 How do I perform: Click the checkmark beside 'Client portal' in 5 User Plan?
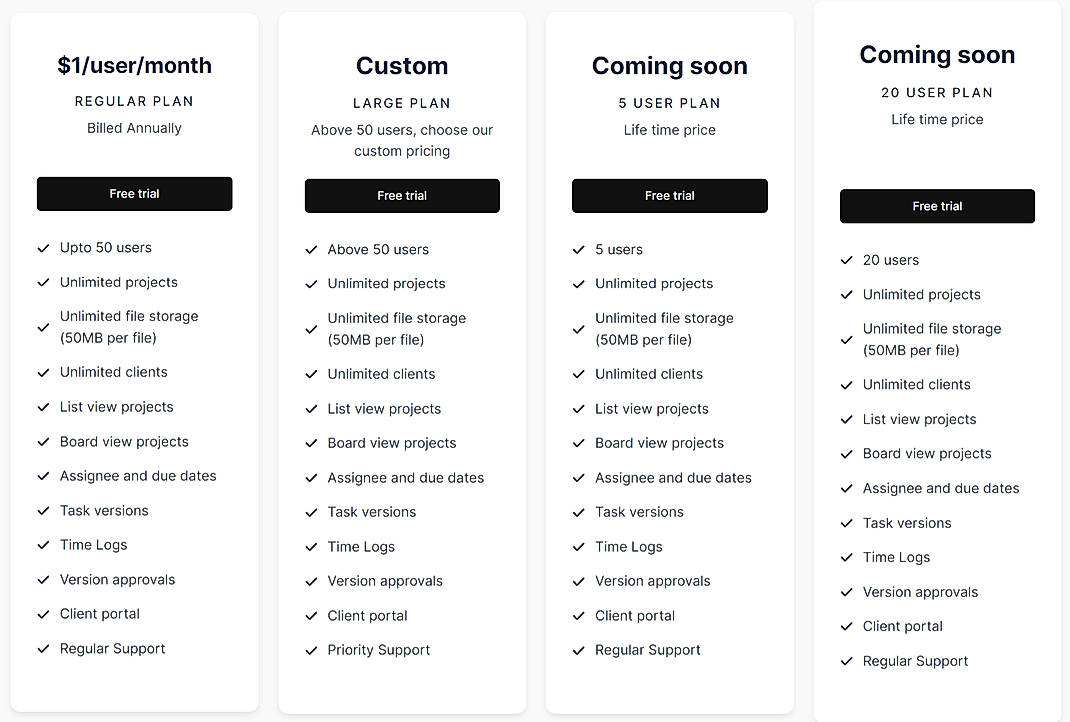click(578, 615)
